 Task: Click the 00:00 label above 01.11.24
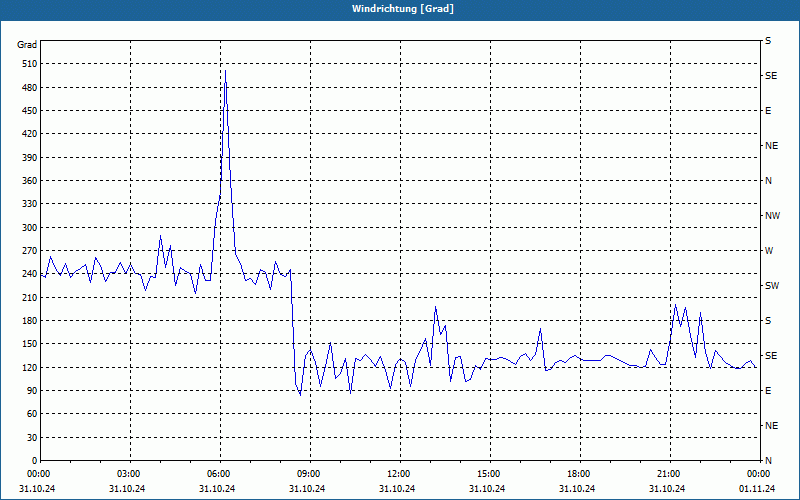[758, 474]
